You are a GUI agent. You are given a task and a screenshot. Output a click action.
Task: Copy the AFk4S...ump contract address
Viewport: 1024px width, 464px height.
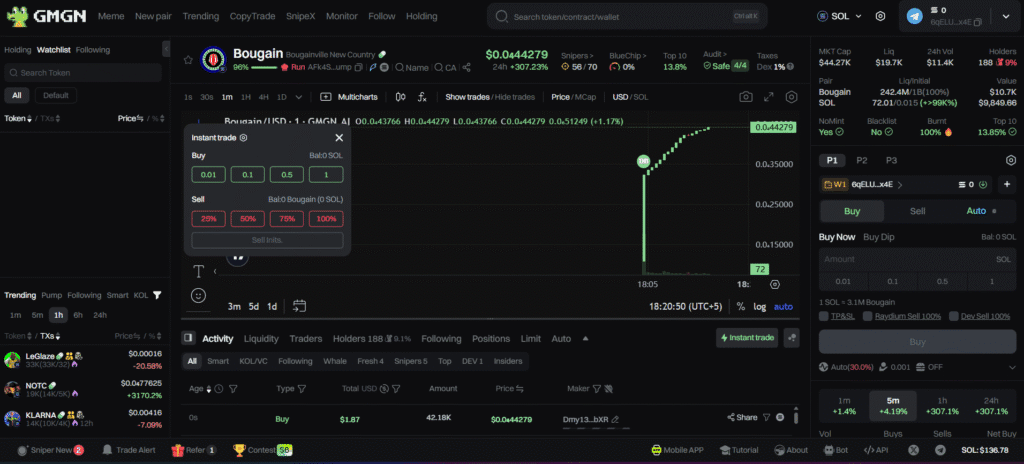pos(360,67)
